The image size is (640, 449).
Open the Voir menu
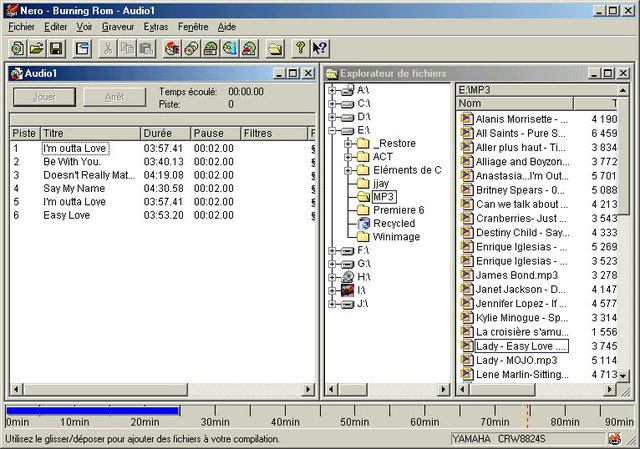84,27
